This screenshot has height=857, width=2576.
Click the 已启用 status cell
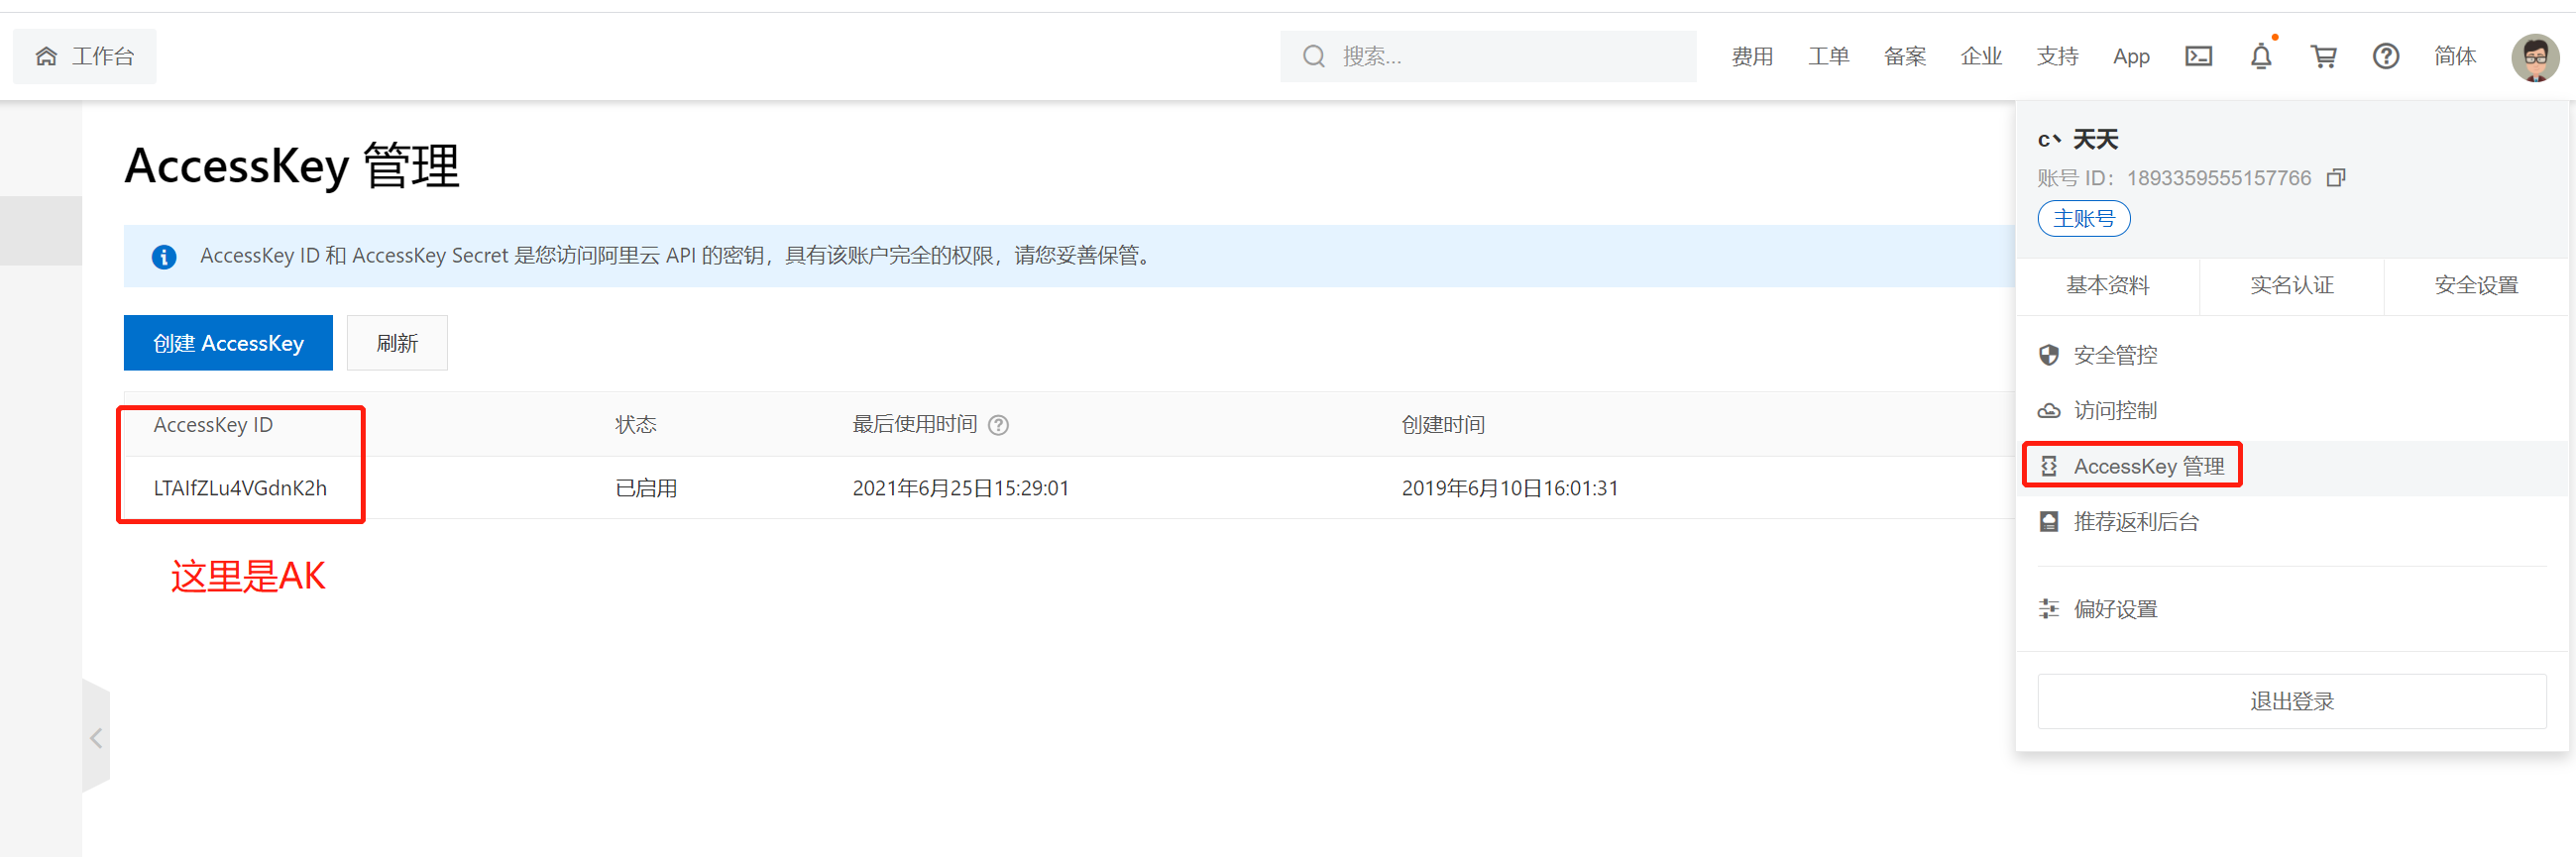(646, 488)
